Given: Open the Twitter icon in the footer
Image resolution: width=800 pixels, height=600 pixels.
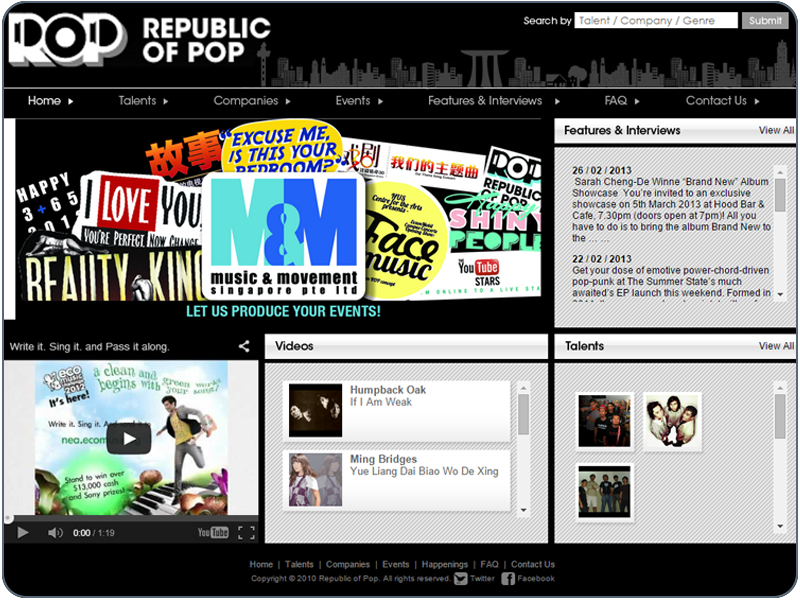Looking at the screenshot, I should tap(461, 579).
